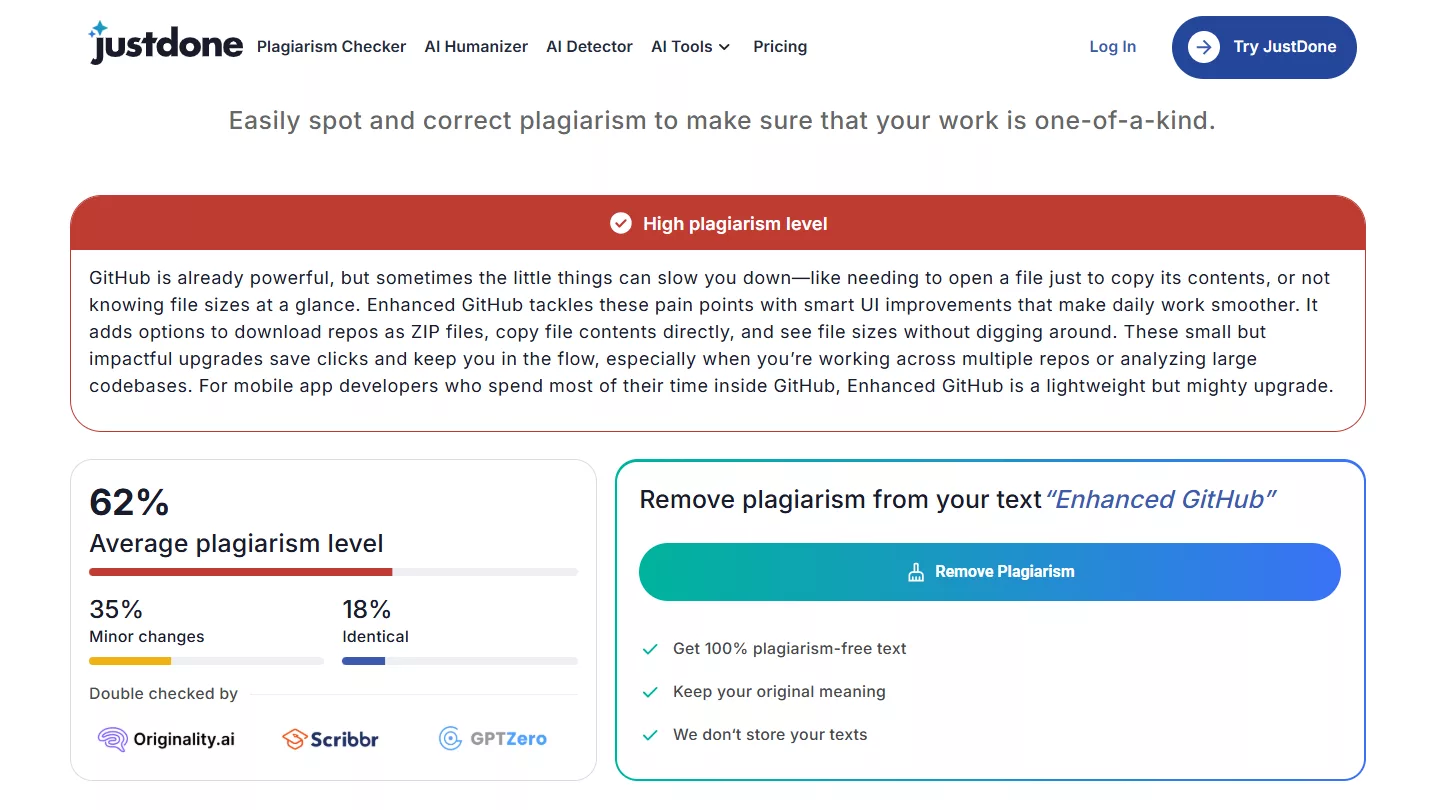The width and height of the screenshot is (1437, 810).
Task: Click the checkmark beside We don't store your texts
Action: (x=651, y=734)
